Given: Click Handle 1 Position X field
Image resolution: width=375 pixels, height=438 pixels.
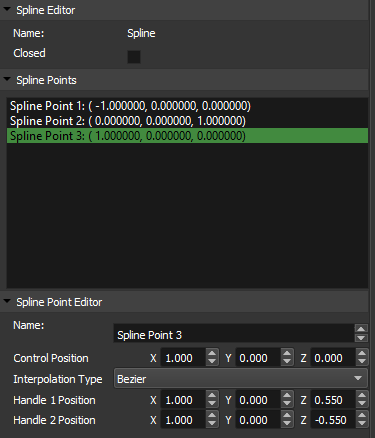Looking at the screenshot, I should [x=183, y=399].
